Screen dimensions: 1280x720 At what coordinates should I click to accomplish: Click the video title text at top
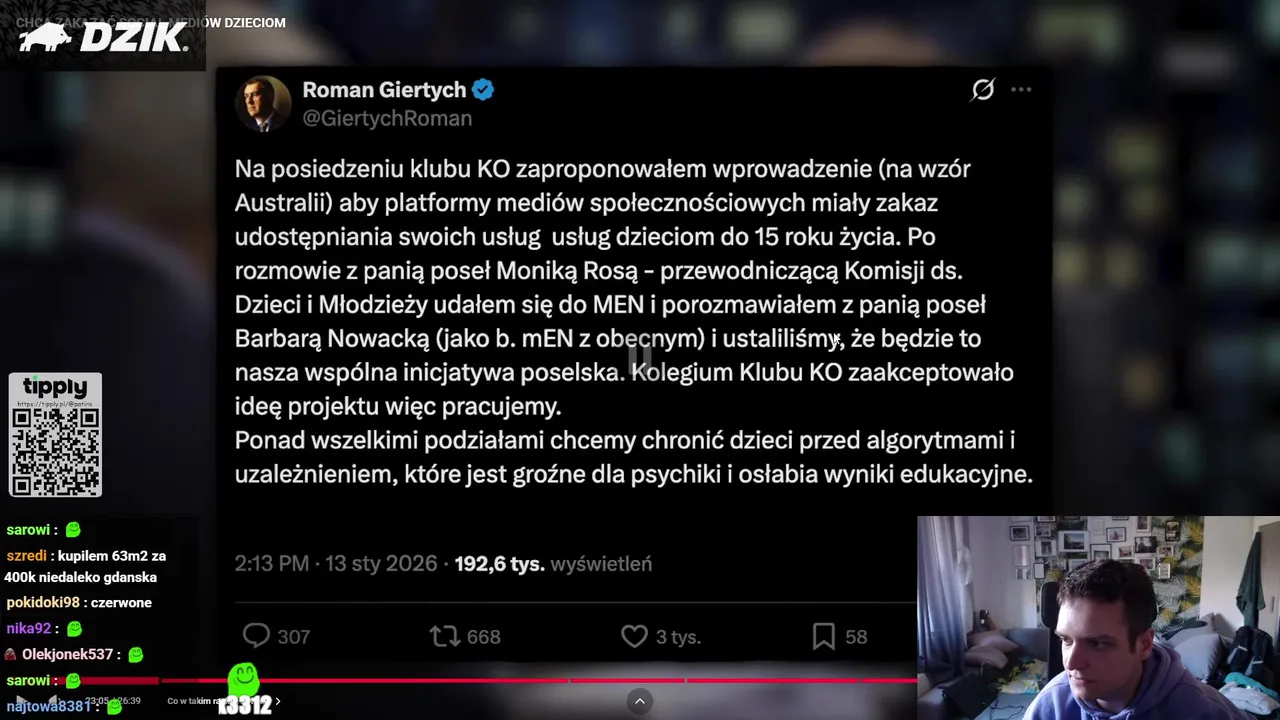pyautogui.click(x=150, y=22)
